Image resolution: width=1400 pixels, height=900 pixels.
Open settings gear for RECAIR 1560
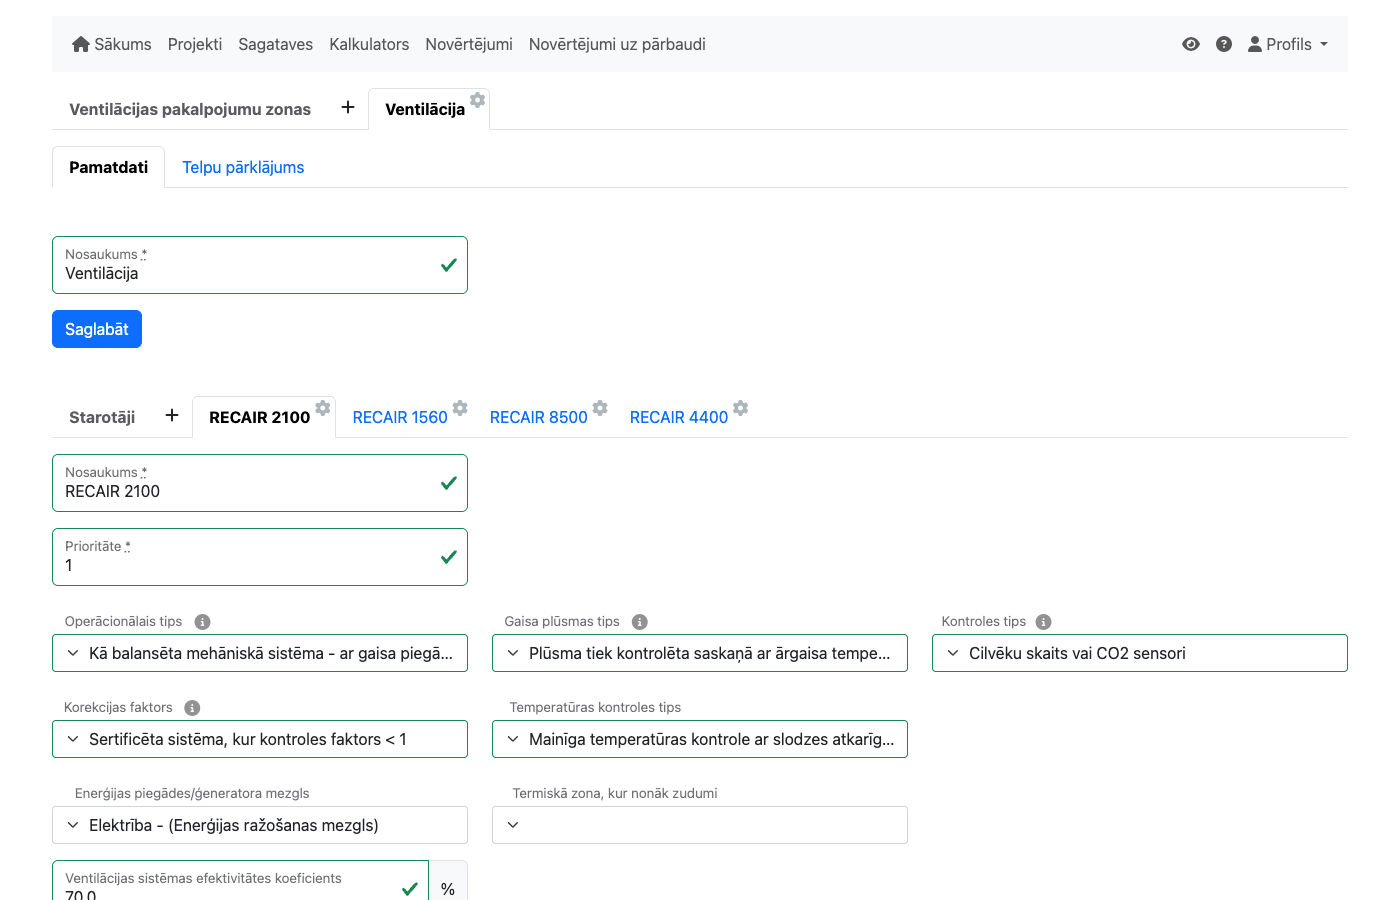pyautogui.click(x=460, y=408)
